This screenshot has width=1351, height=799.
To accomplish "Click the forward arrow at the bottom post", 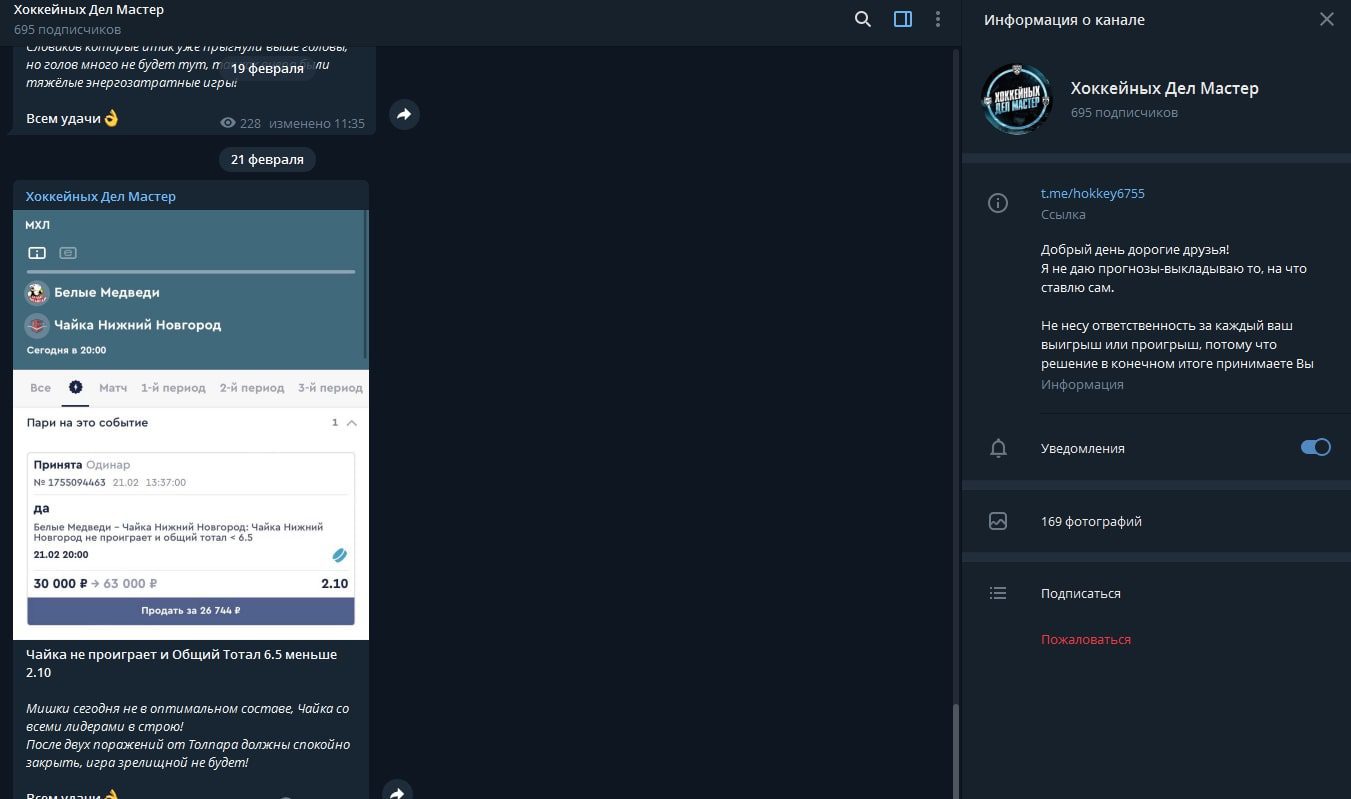I will tap(397, 793).
